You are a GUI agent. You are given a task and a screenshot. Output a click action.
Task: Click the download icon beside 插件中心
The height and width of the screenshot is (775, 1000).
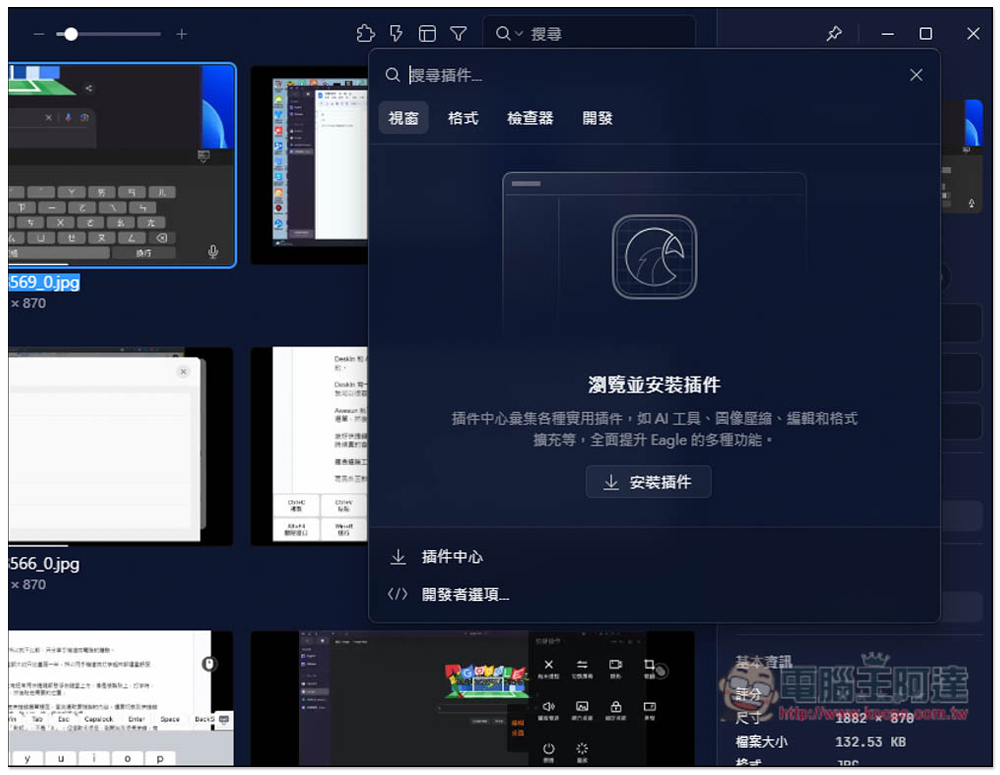(x=398, y=557)
